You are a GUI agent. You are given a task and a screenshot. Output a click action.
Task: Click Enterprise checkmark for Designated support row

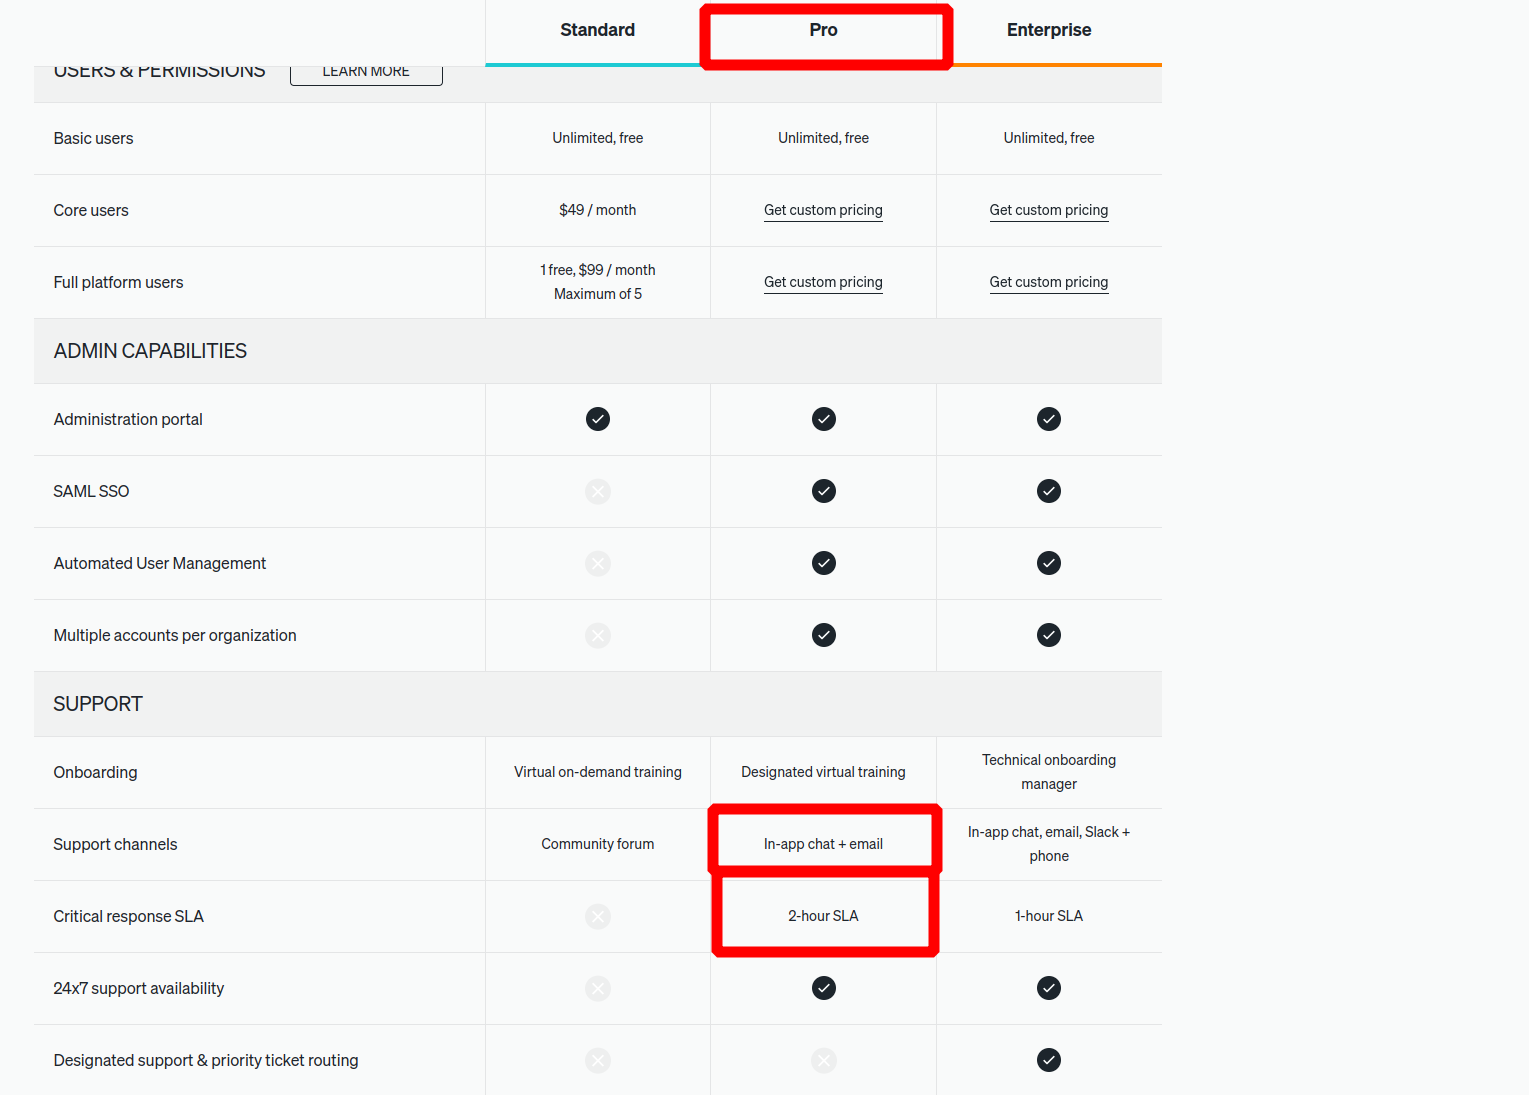[x=1049, y=1060]
